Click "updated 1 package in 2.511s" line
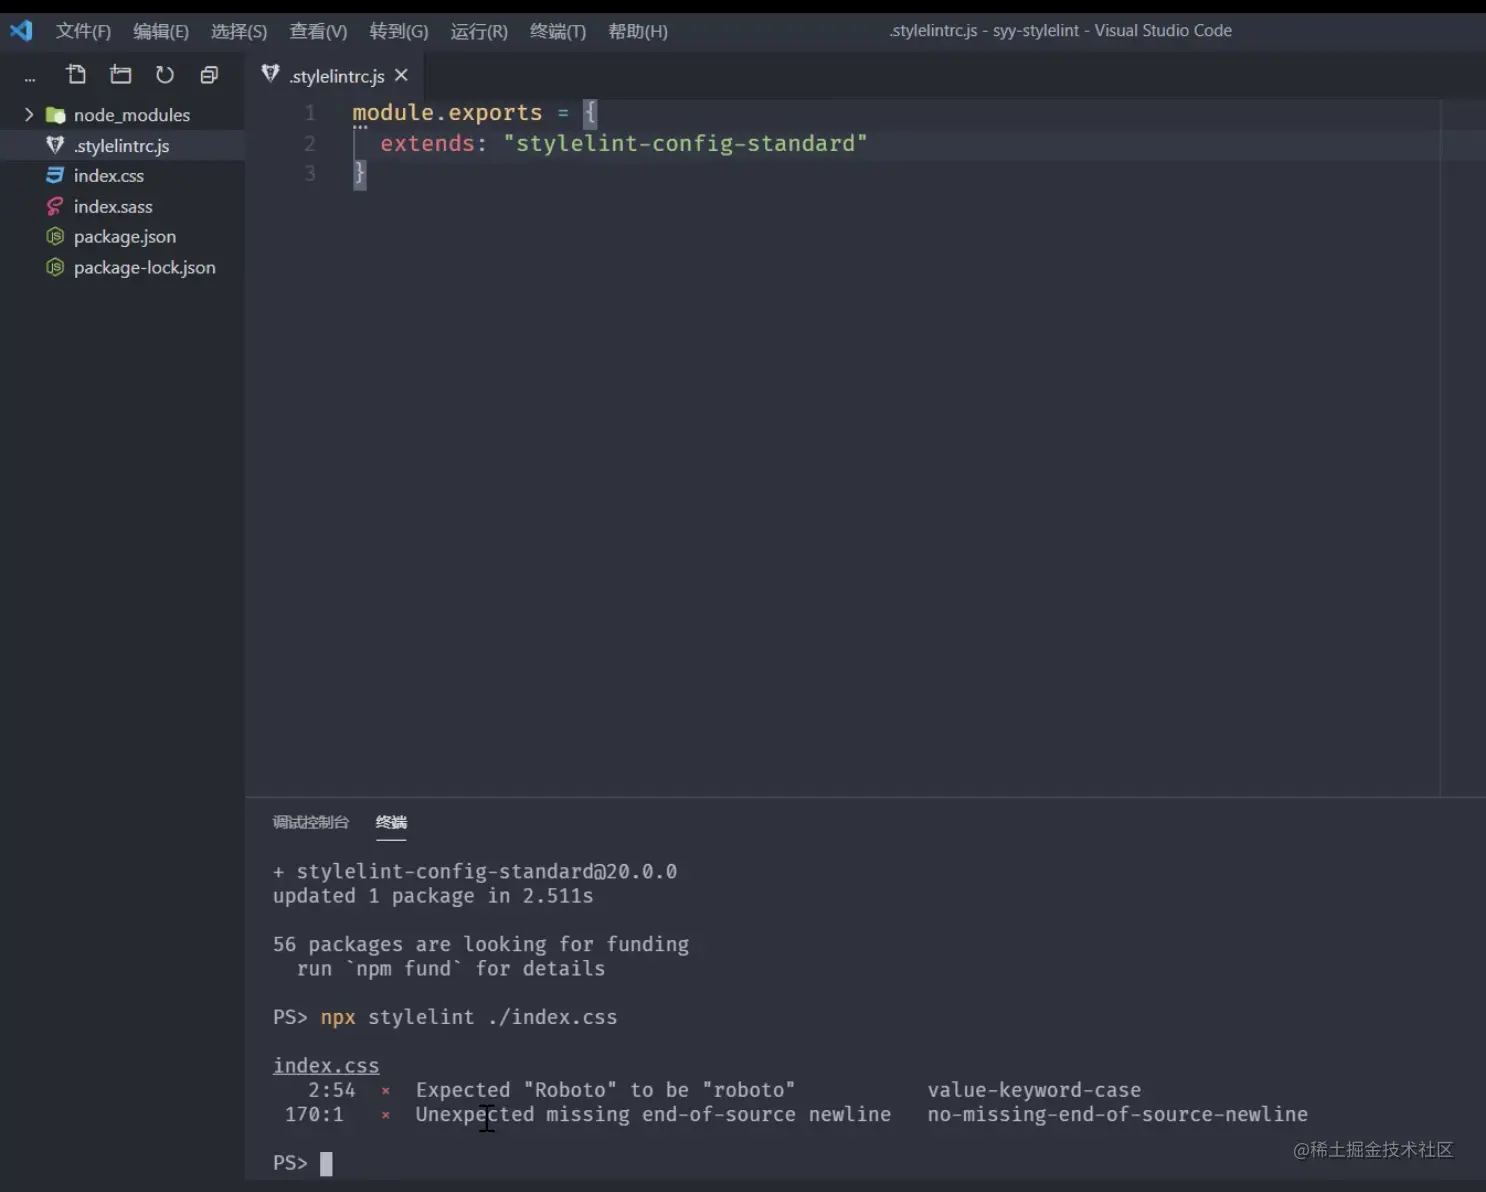Viewport: 1486px width, 1192px height. (433, 896)
